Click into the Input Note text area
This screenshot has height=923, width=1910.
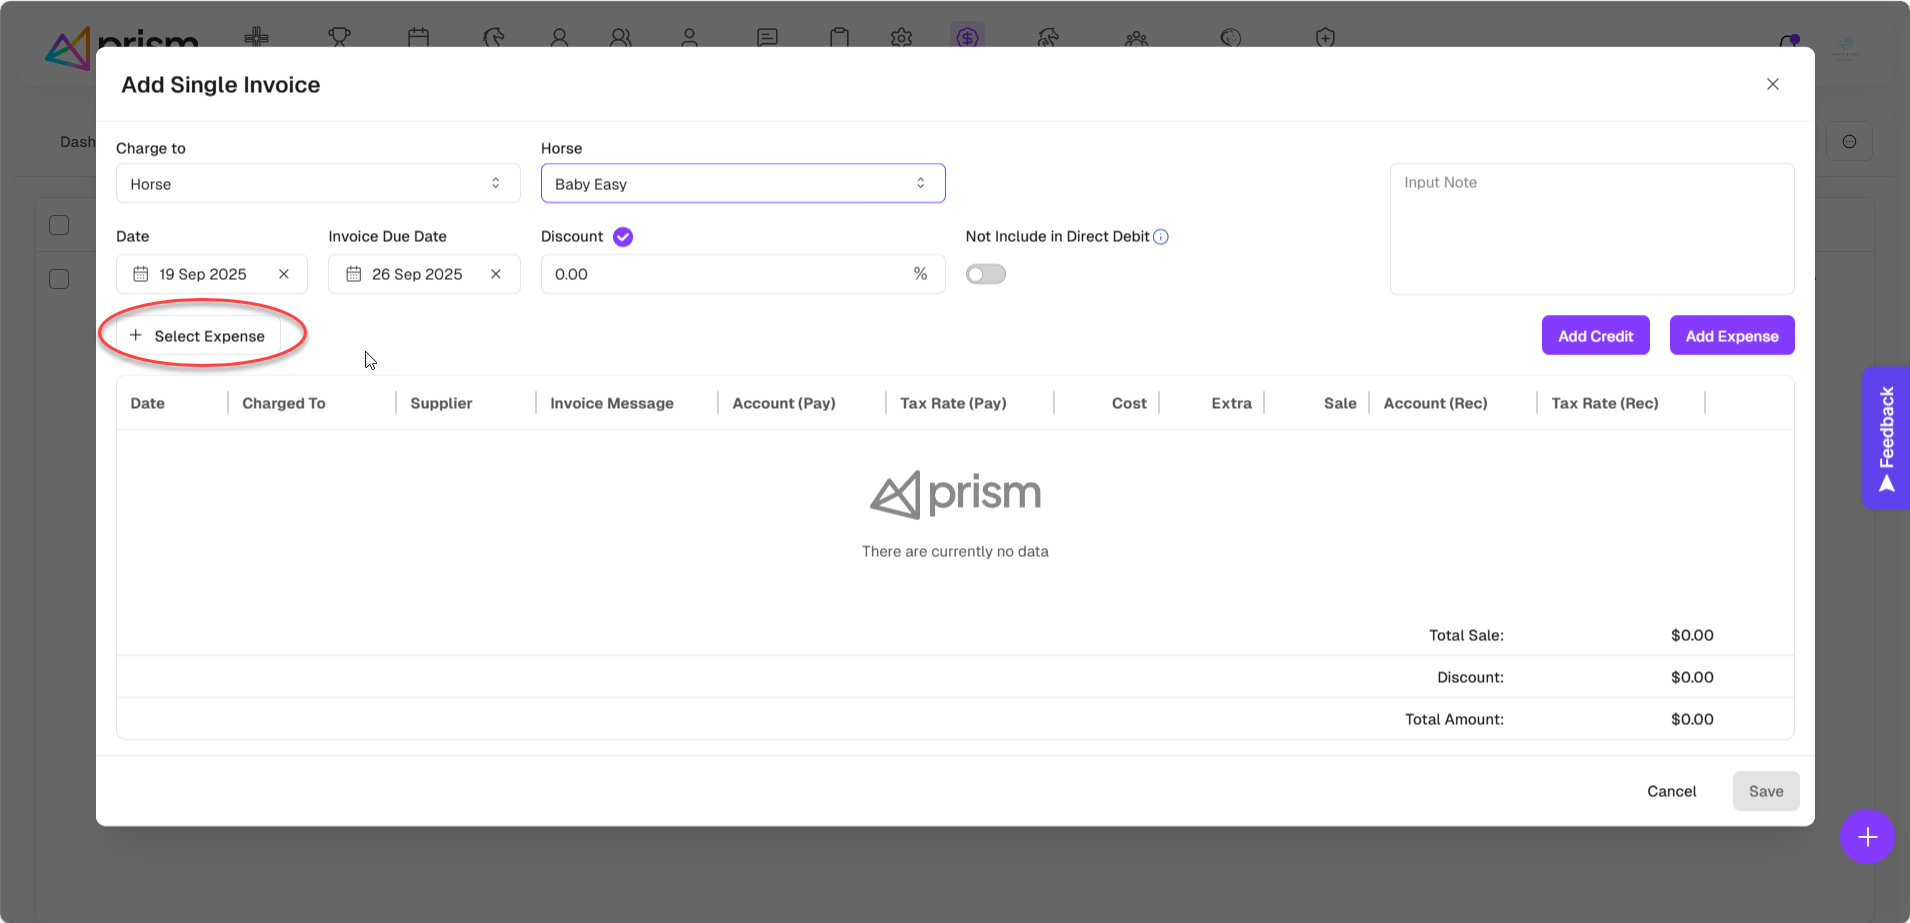[1591, 230]
